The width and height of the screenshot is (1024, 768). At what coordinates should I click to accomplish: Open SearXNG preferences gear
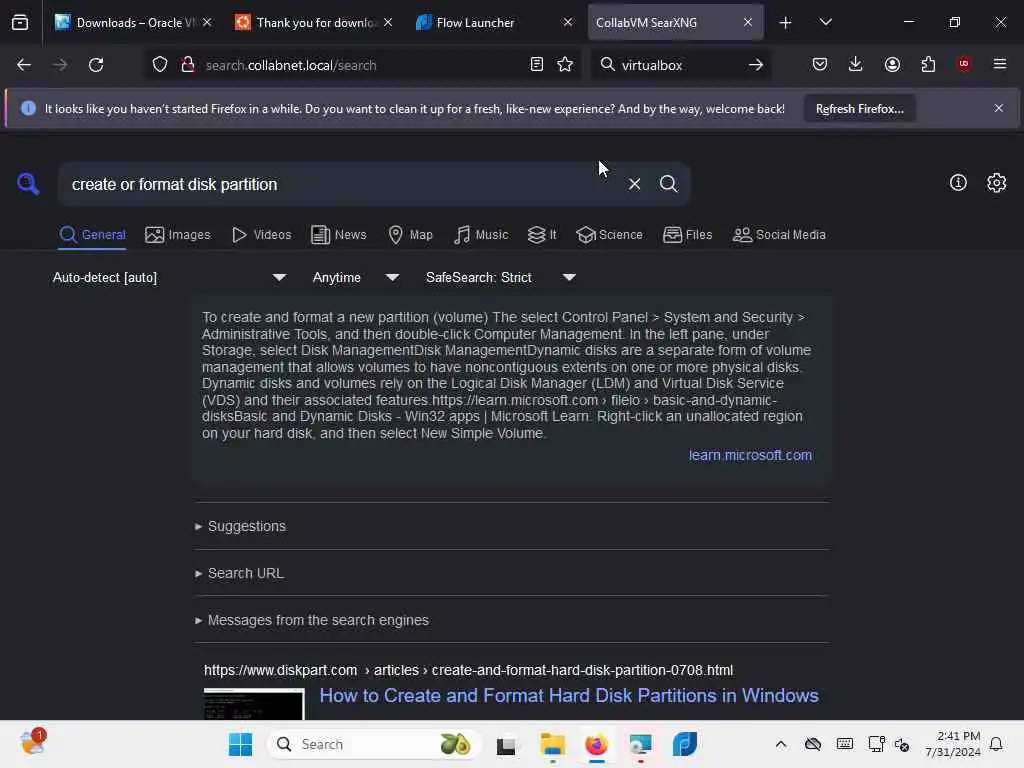point(997,183)
